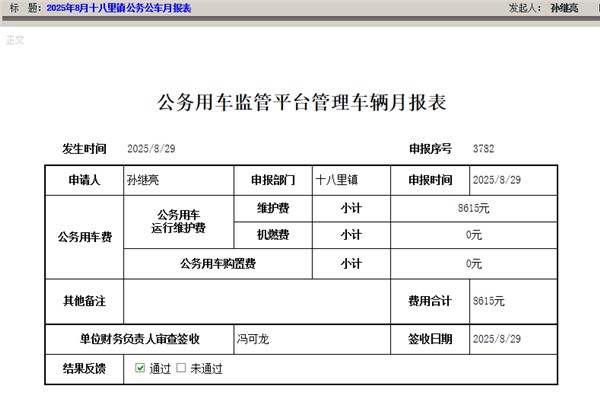Screen dimensions: 600x398
Task: Open the 2025年8月十八里镇公务公车月报表 title link
Action: point(119,8)
